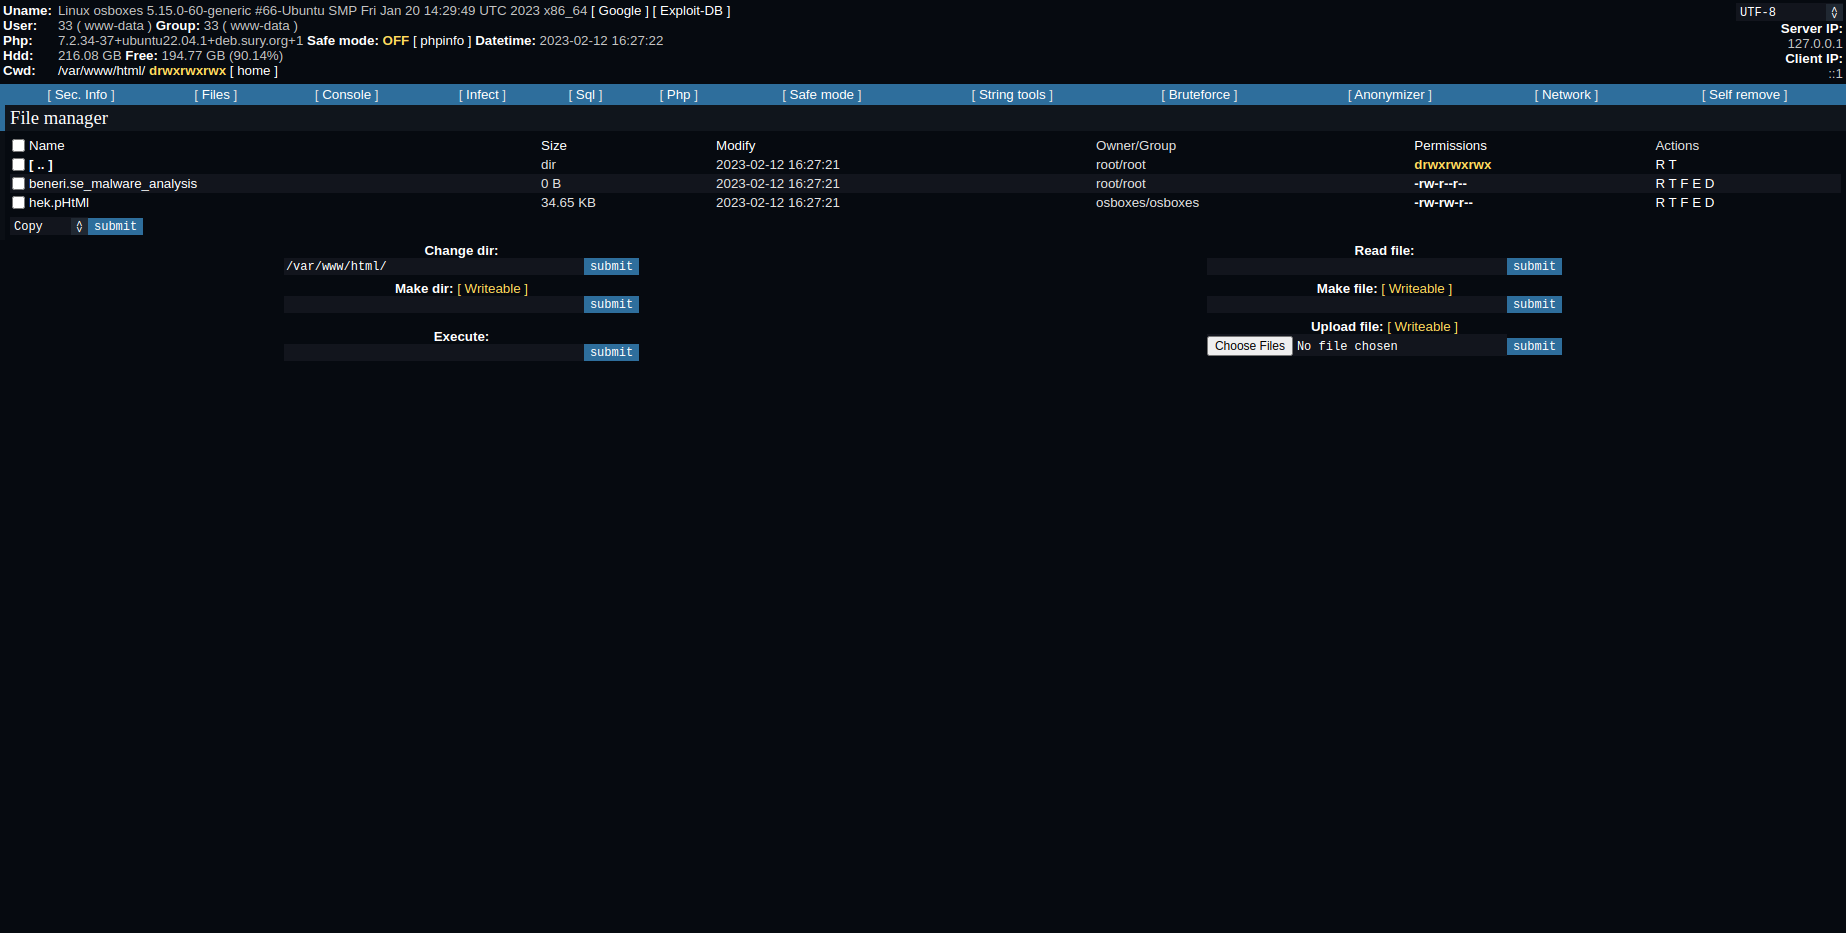The width and height of the screenshot is (1846, 933).
Task: Submit the Execute command form
Action: click(611, 353)
